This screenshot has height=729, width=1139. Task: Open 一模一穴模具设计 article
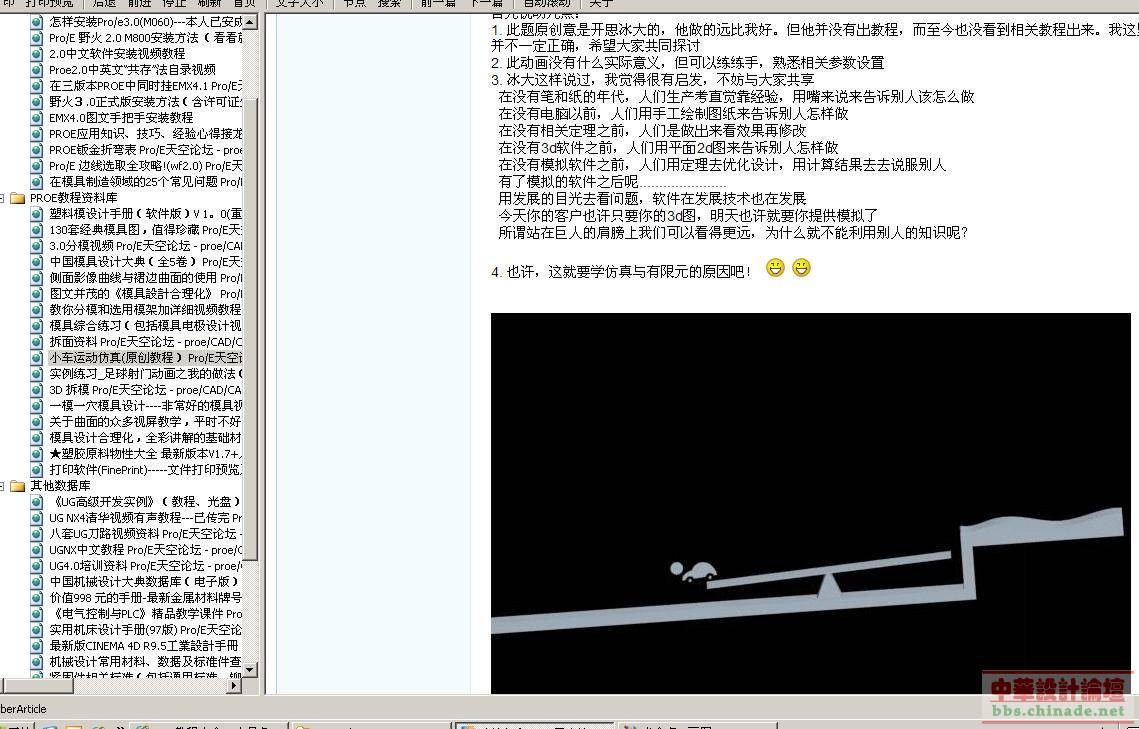145,405
